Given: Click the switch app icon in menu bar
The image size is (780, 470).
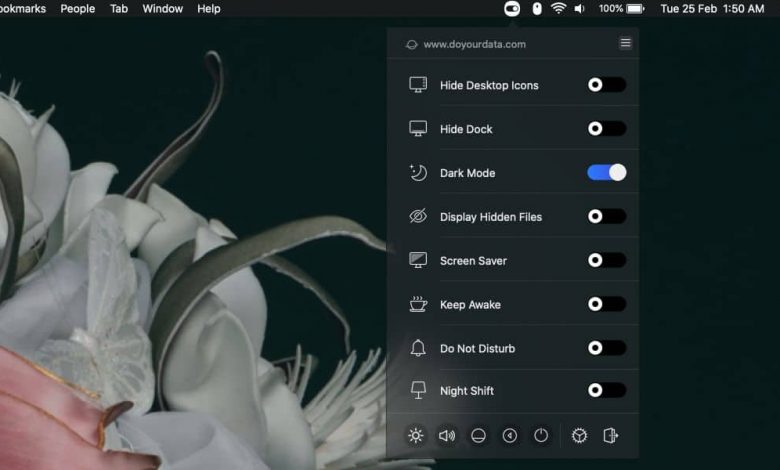Looking at the screenshot, I should coord(512,8).
